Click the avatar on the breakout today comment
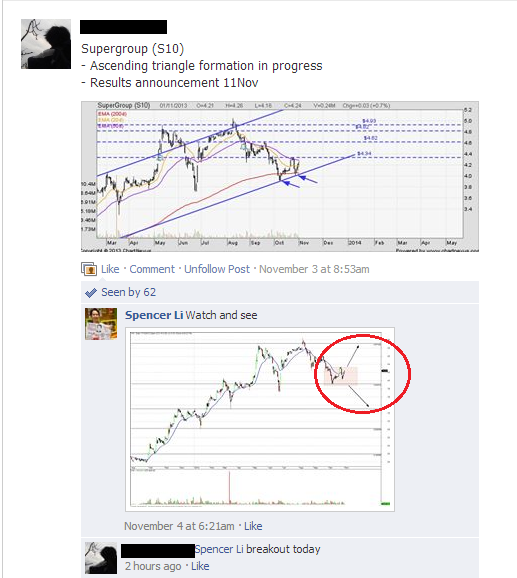 point(101,558)
